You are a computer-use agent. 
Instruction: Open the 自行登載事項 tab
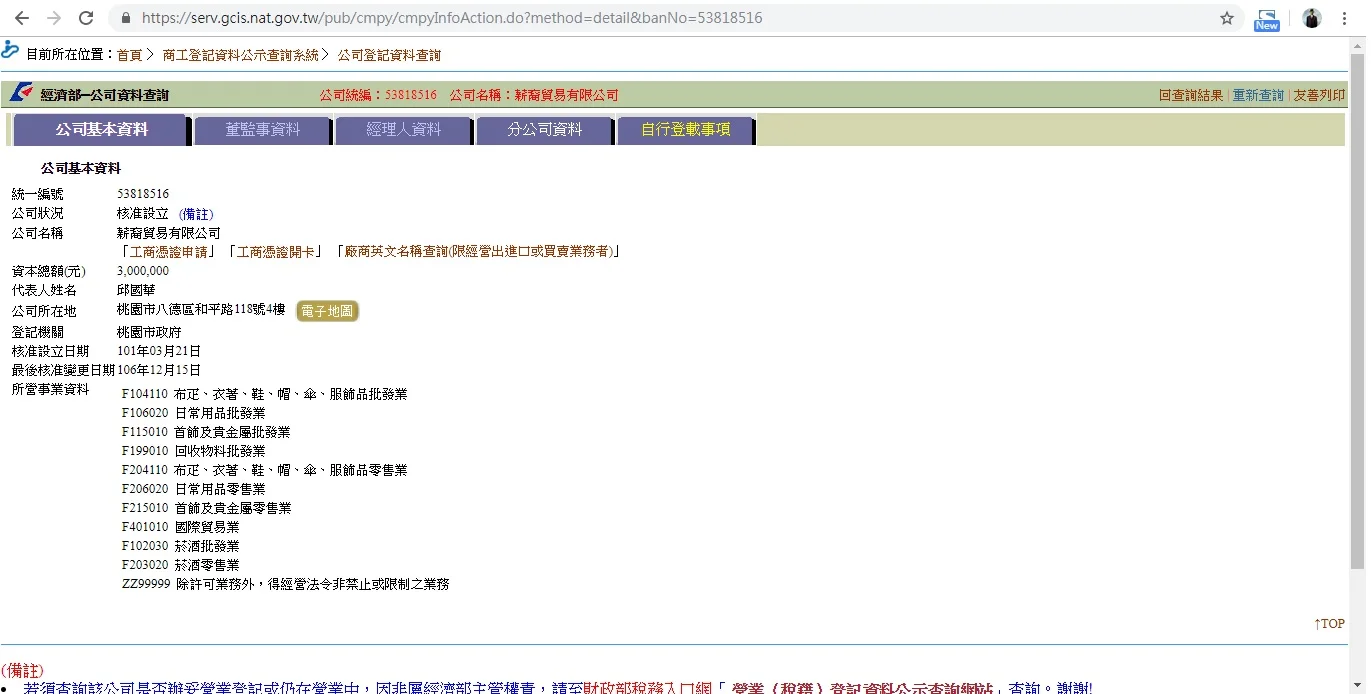[x=685, y=130]
